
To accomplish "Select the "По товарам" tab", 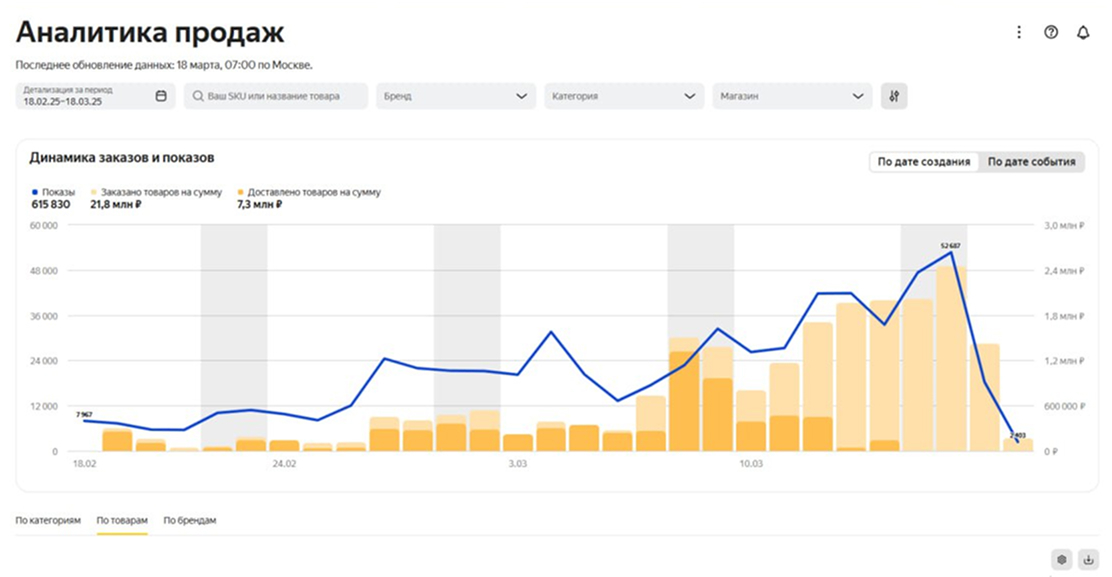I will [122, 520].
